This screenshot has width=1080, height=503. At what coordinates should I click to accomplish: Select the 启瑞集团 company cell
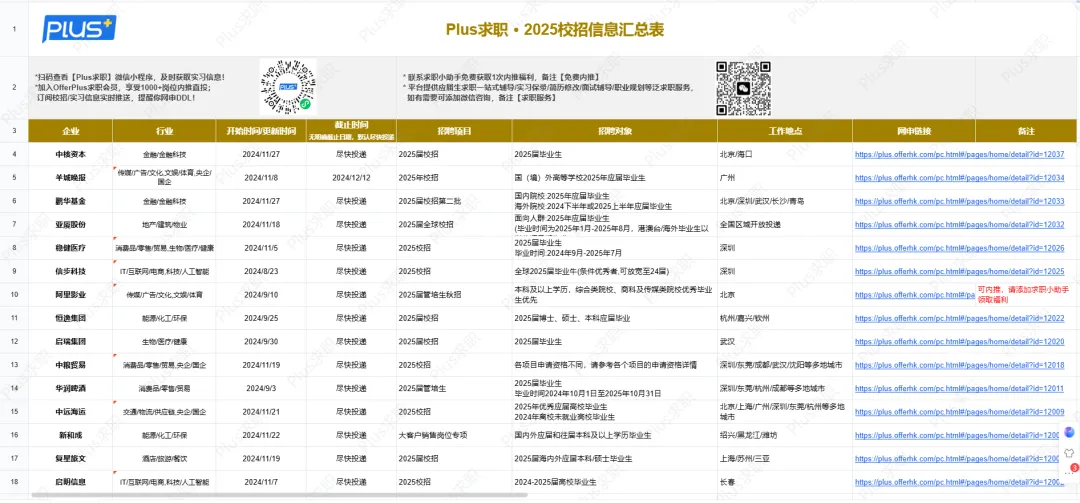[70, 342]
